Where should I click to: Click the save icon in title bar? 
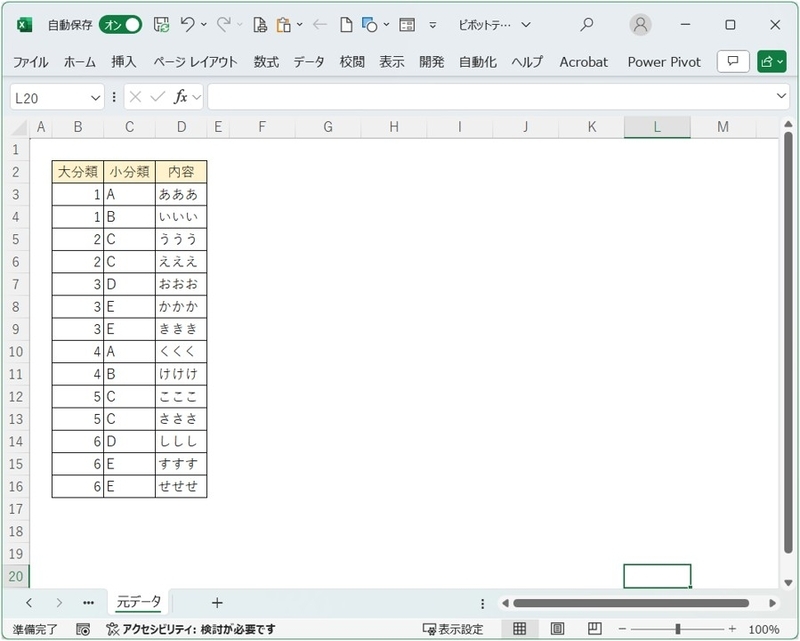point(162,24)
